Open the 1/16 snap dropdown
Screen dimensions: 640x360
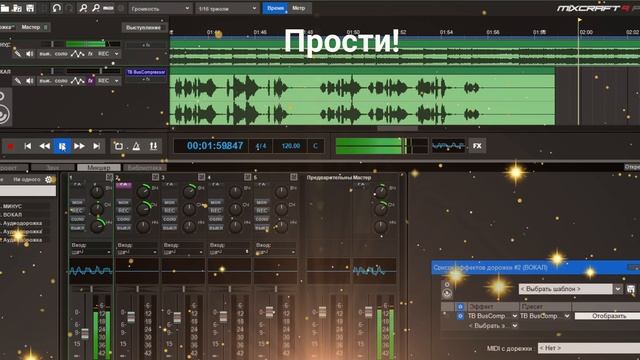click(x=227, y=8)
